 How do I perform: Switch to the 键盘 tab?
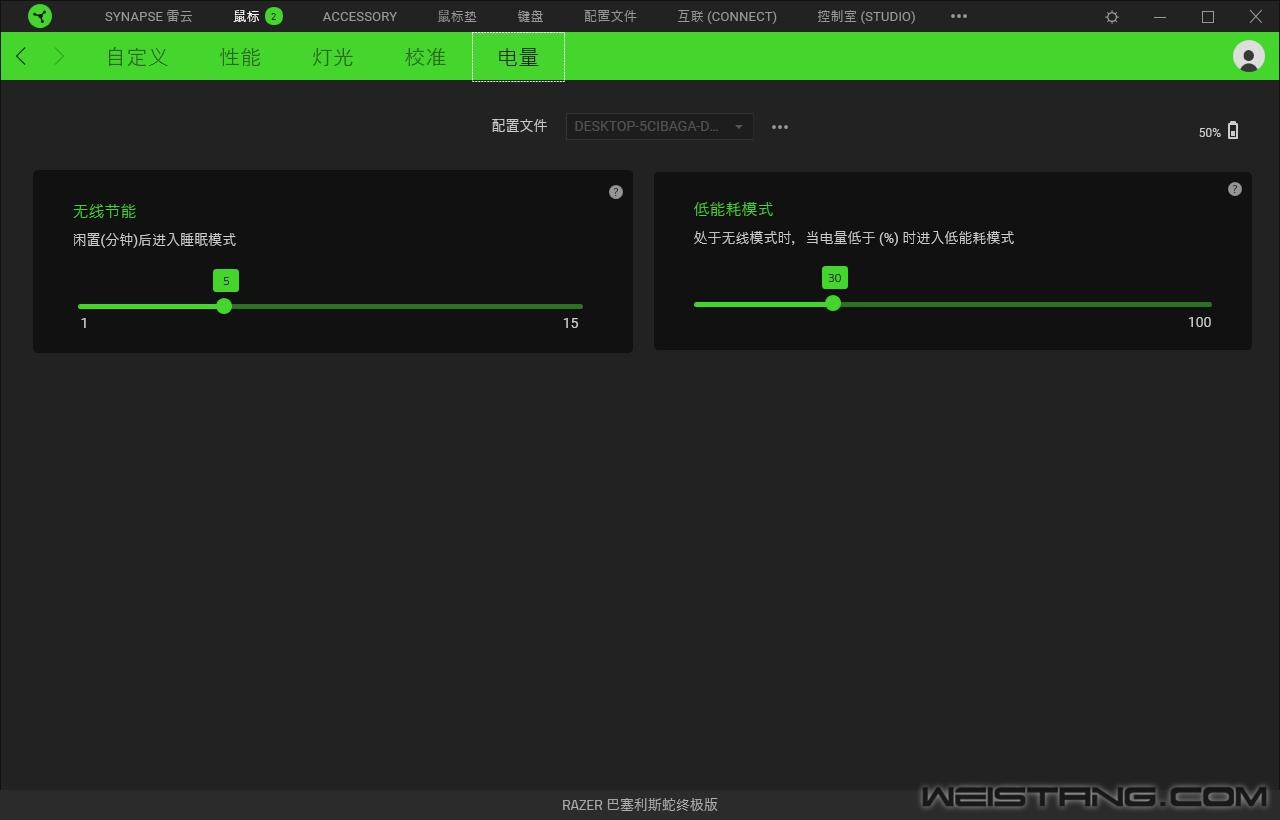tap(531, 16)
